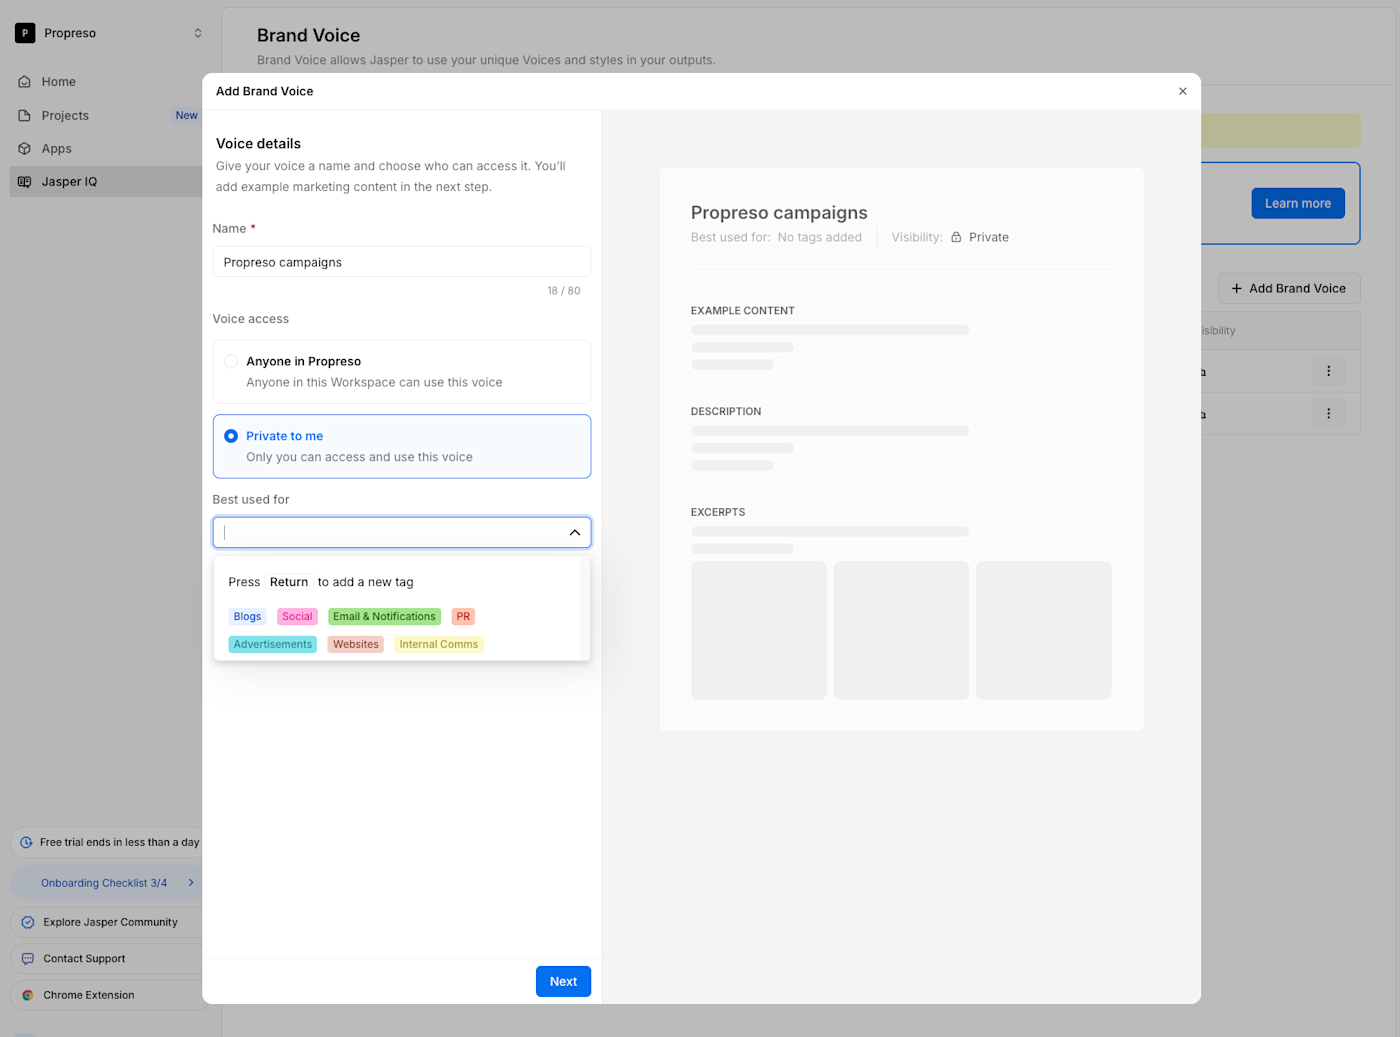Pick the PR tag
The width and height of the screenshot is (1400, 1037).
click(463, 617)
